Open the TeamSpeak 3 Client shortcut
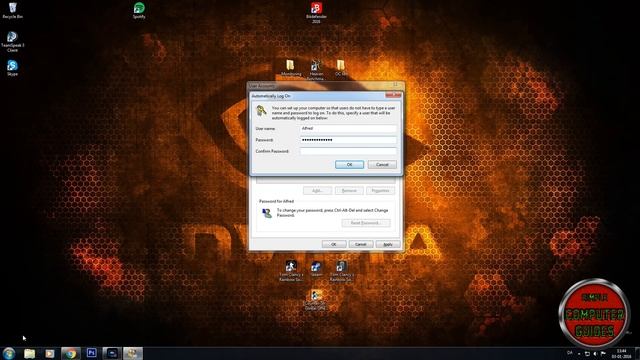Screen dimensions: 640x360 pos(13,42)
